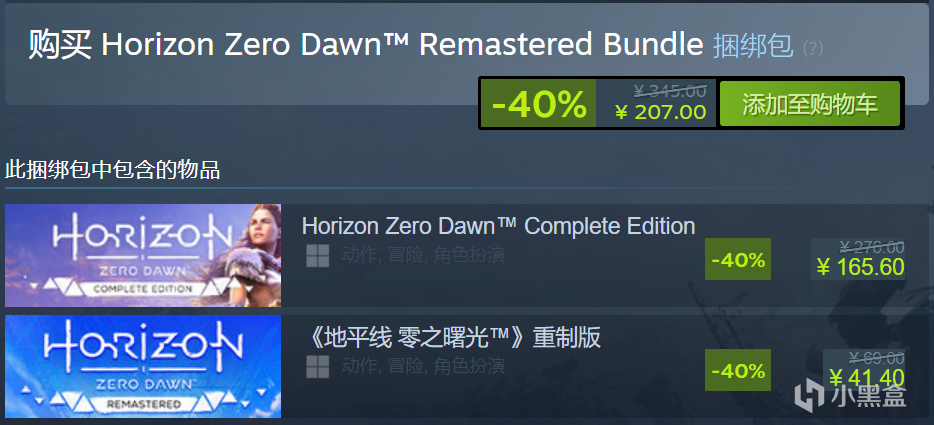Click the -40% badge for 重制版
Screen dimensions: 934x425
point(737,370)
